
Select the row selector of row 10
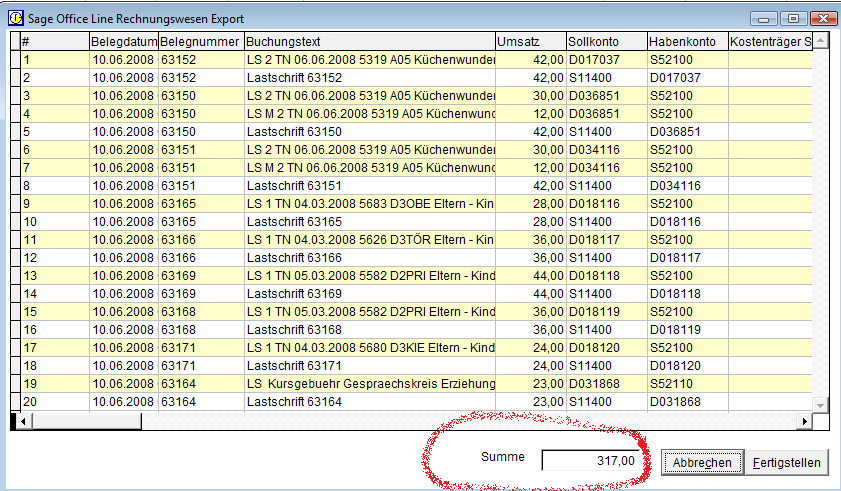click(16, 222)
